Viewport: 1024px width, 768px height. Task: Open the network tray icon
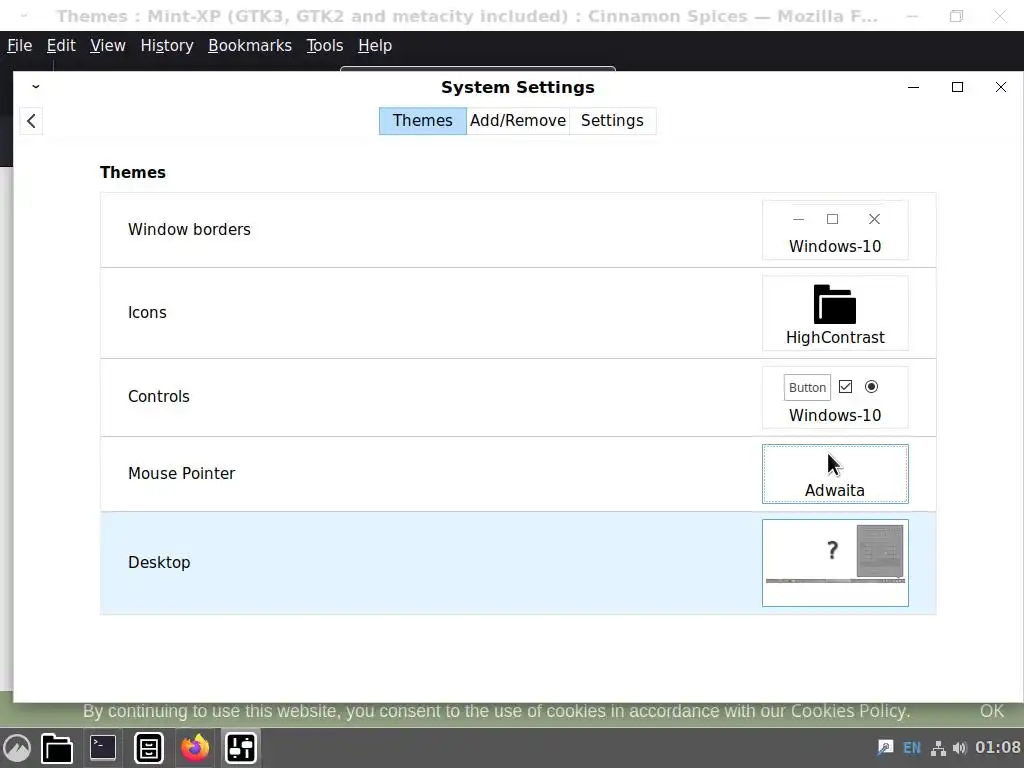pos(938,748)
